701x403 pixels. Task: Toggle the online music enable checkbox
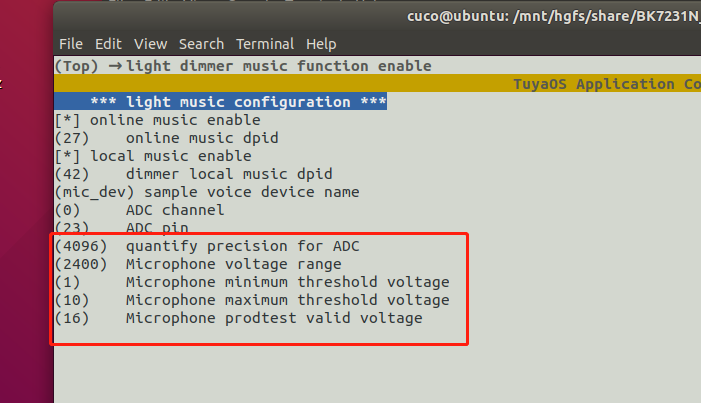pos(67,120)
